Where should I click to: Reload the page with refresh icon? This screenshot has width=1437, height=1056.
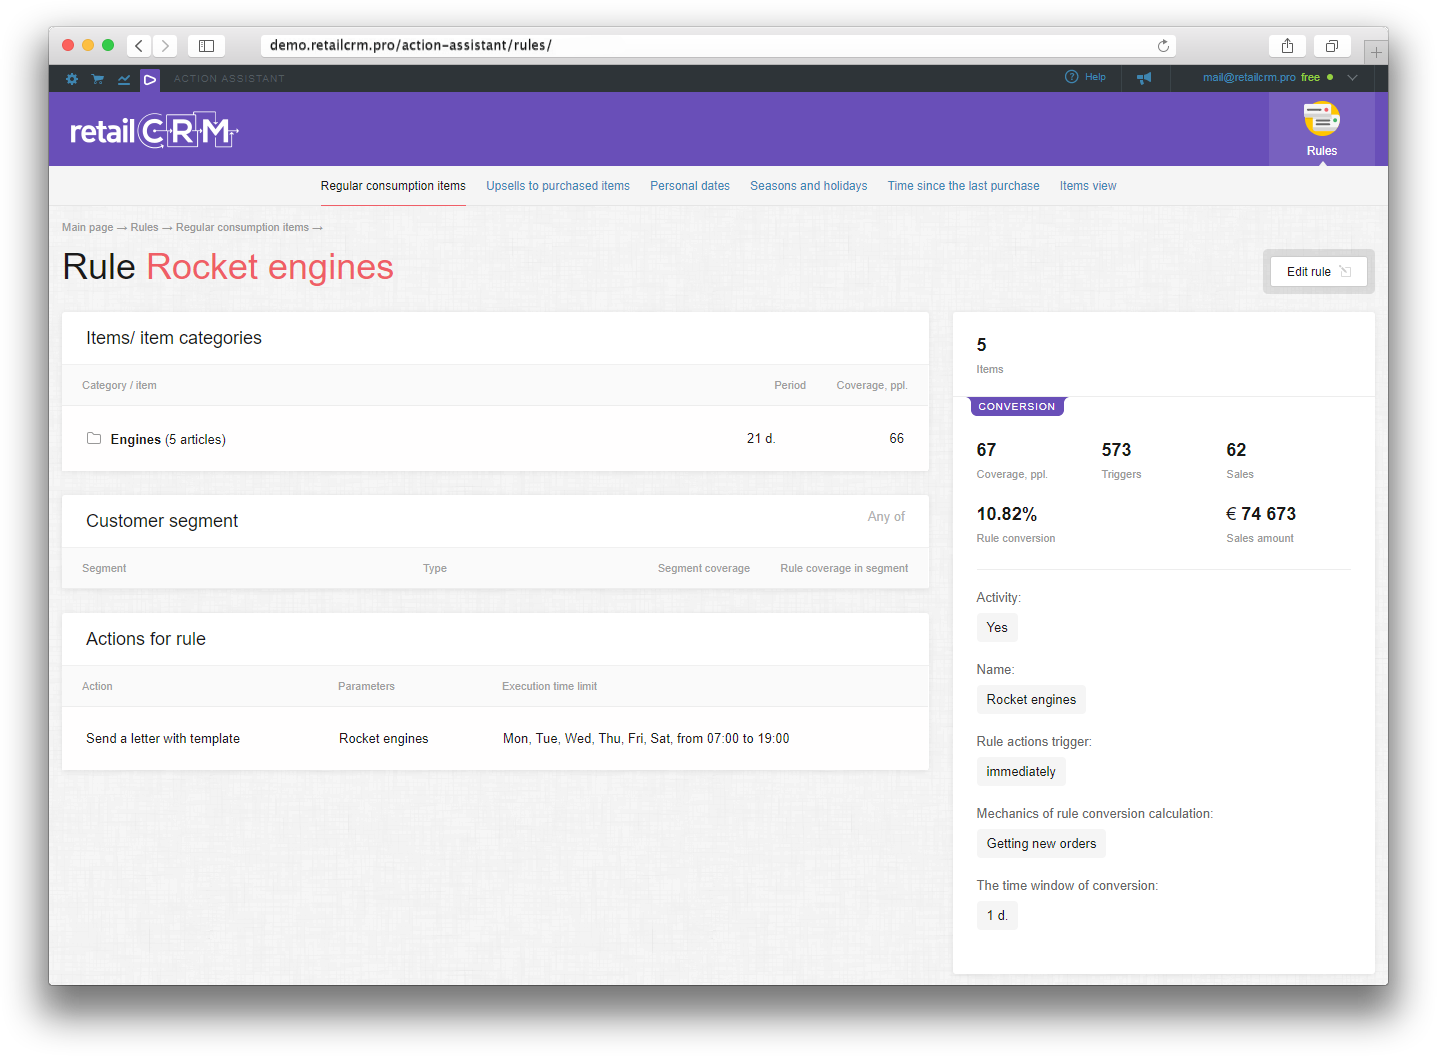point(1163,46)
